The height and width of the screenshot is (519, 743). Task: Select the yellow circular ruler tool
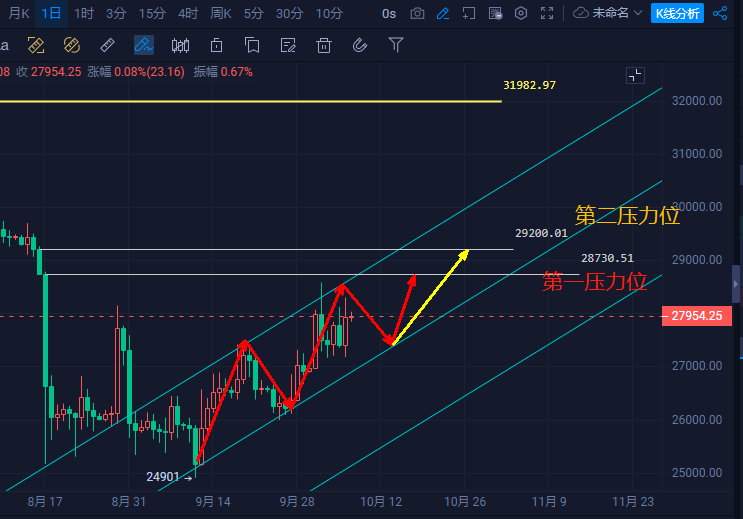point(72,46)
